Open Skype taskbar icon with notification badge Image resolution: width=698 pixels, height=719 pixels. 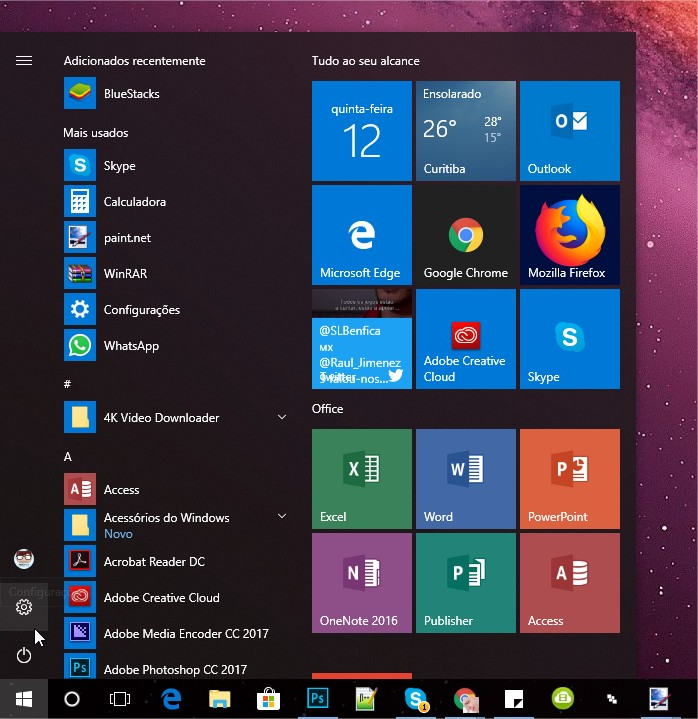(x=415, y=699)
